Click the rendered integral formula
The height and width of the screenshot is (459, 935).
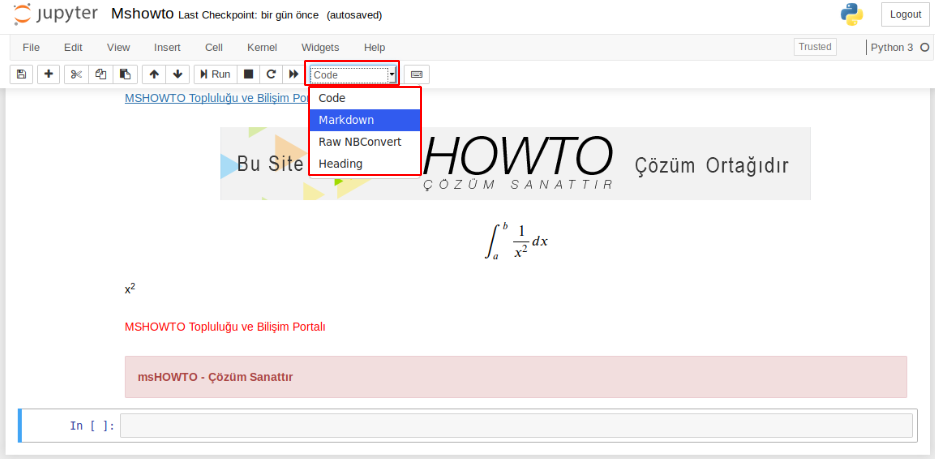[515, 241]
